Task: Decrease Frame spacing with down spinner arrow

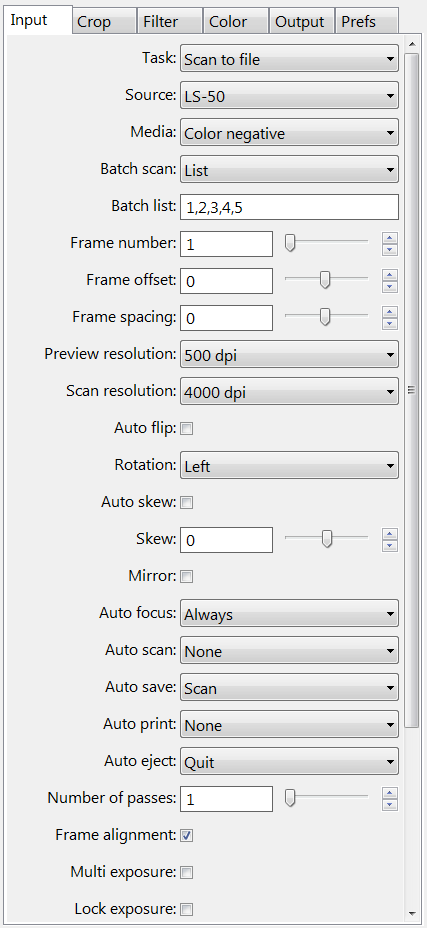Action: [390, 324]
